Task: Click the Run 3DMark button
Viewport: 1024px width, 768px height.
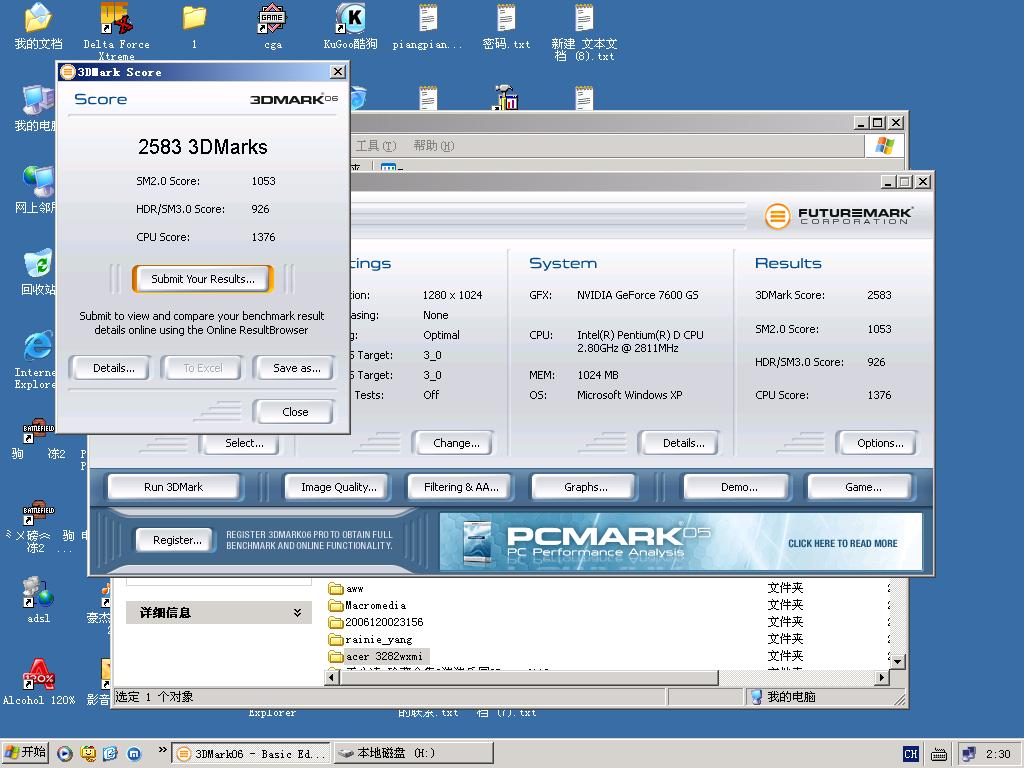Action: [x=174, y=487]
